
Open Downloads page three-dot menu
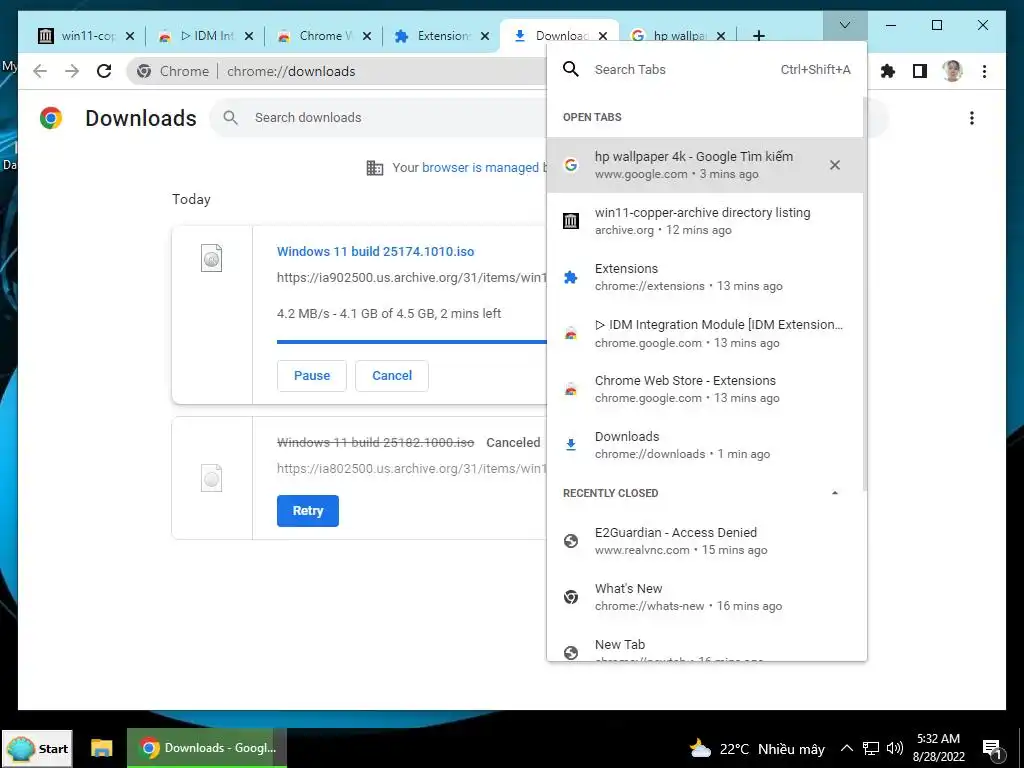pyautogui.click(x=972, y=118)
